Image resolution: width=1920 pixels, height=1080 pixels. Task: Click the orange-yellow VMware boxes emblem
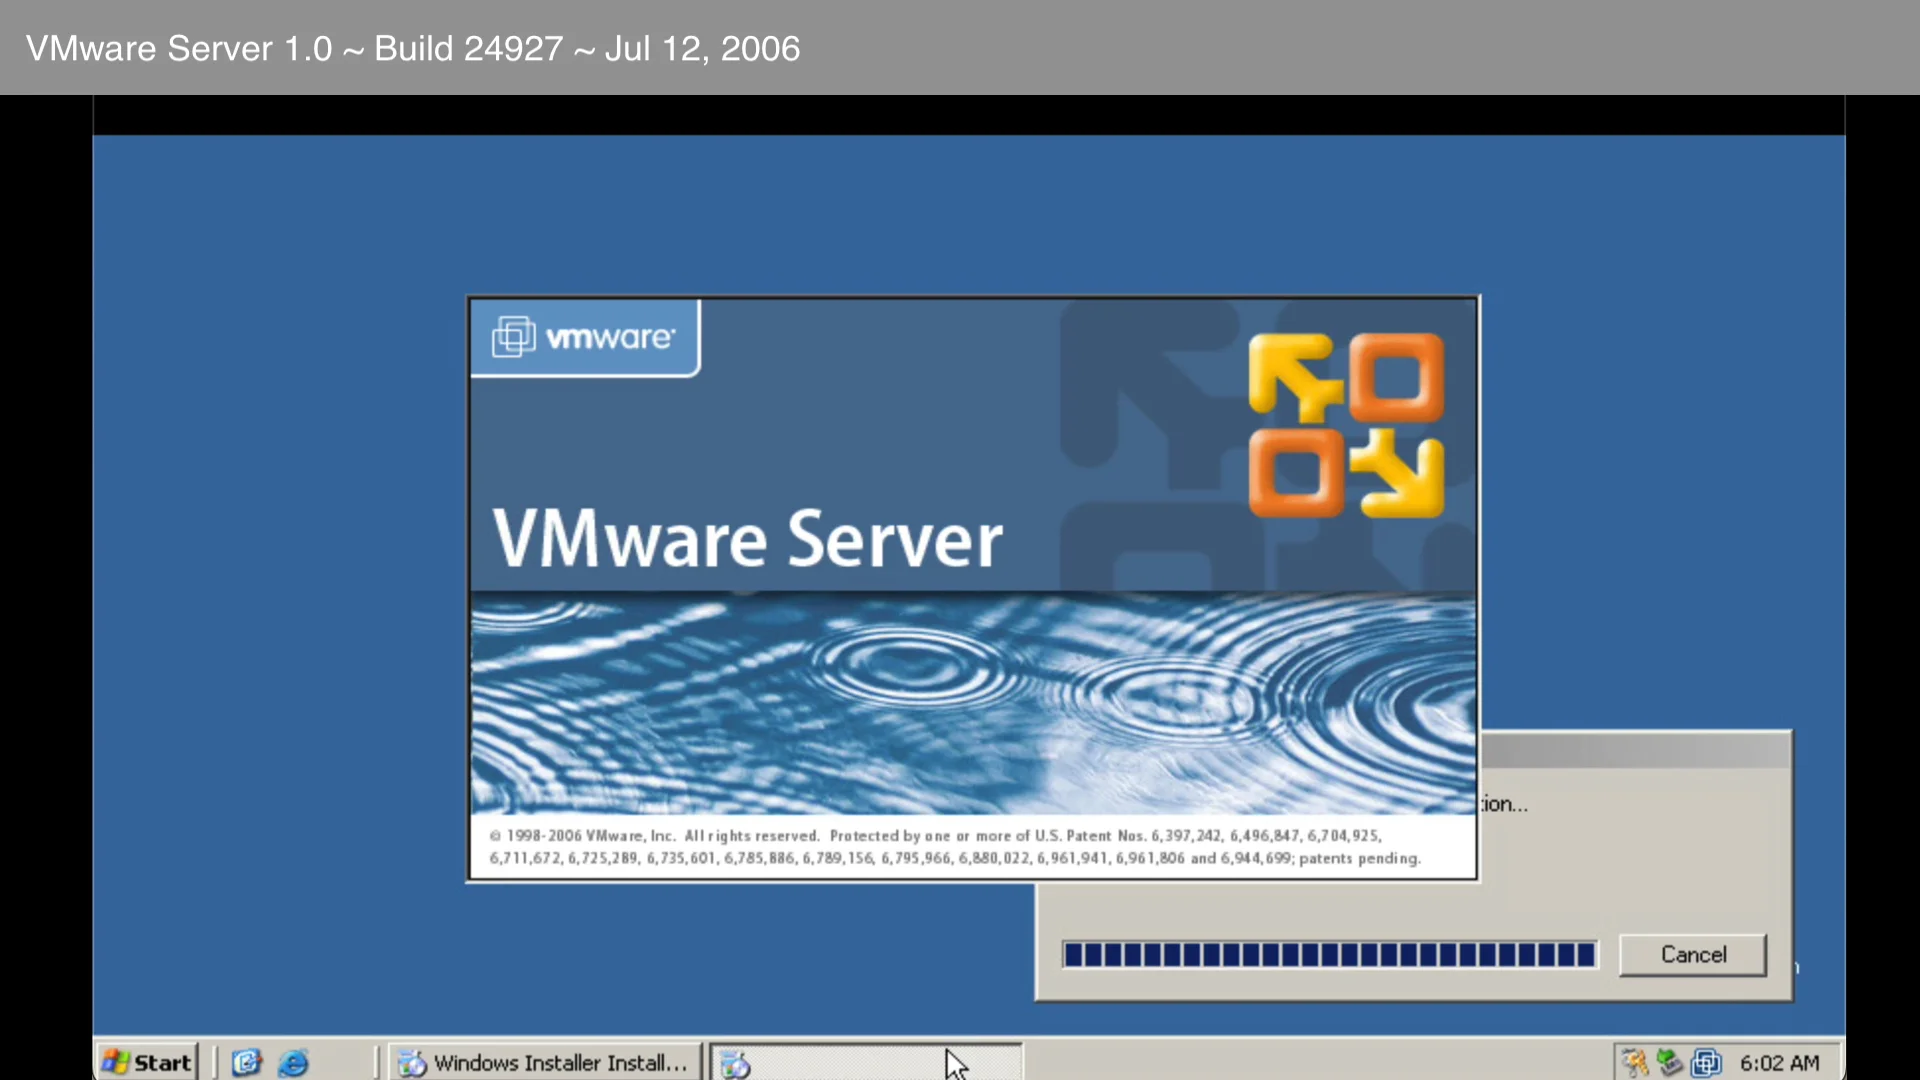coord(1346,426)
